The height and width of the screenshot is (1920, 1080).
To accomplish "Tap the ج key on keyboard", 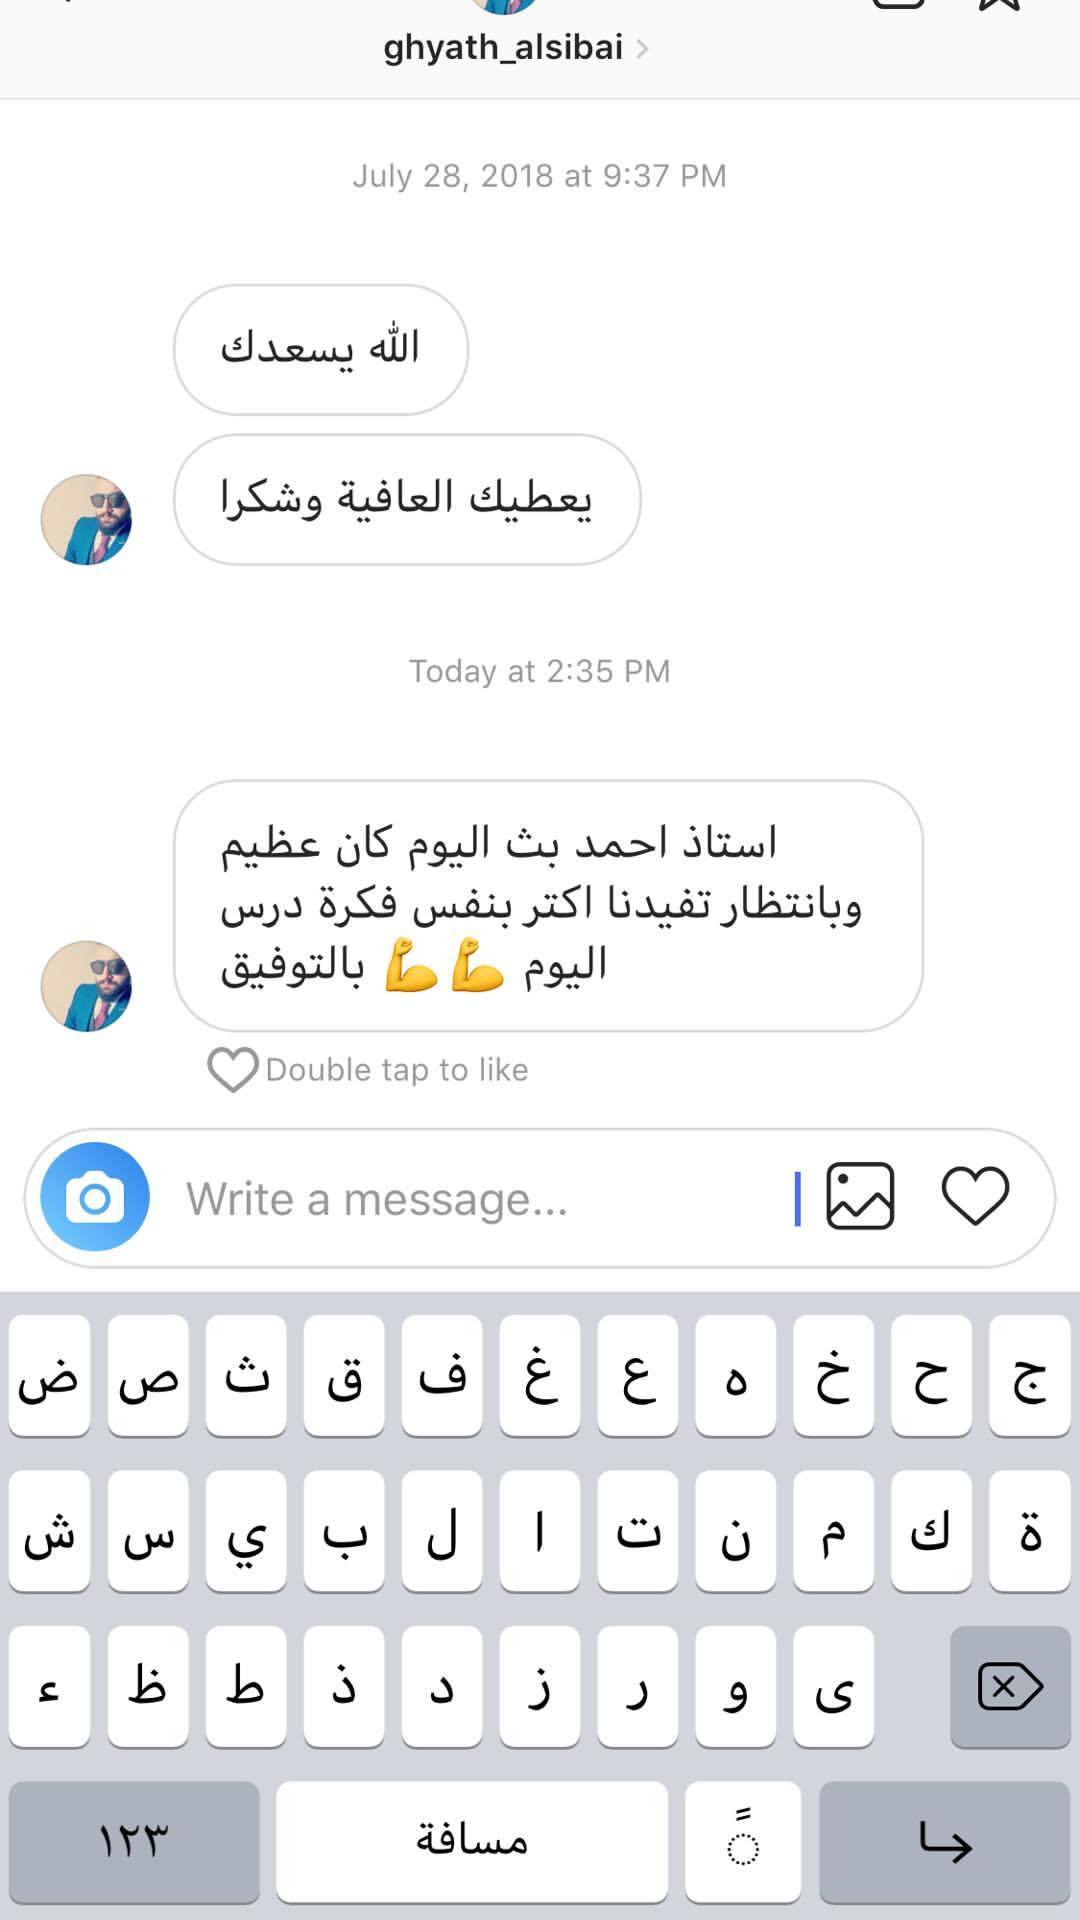I will [x=1030, y=1376].
